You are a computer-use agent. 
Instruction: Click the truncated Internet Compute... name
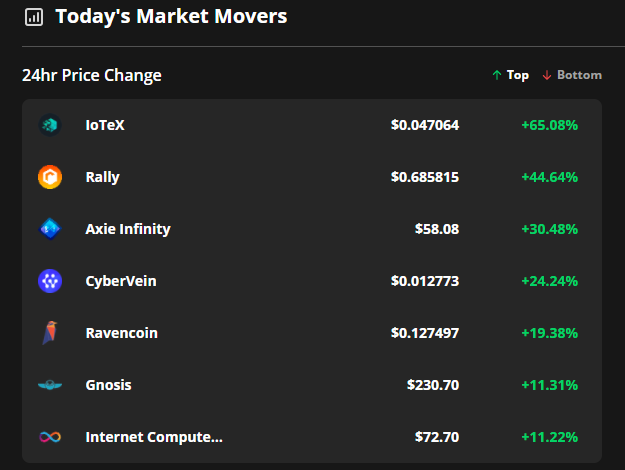pos(154,437)
